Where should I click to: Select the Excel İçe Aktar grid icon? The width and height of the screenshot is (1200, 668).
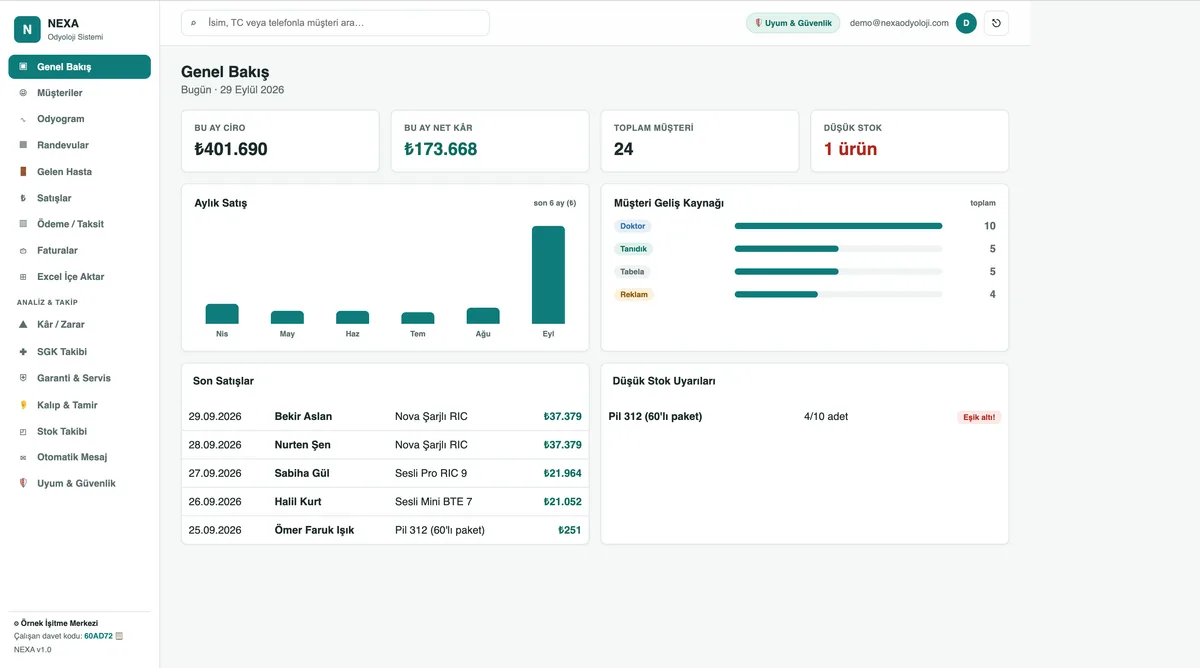[23, 277]
